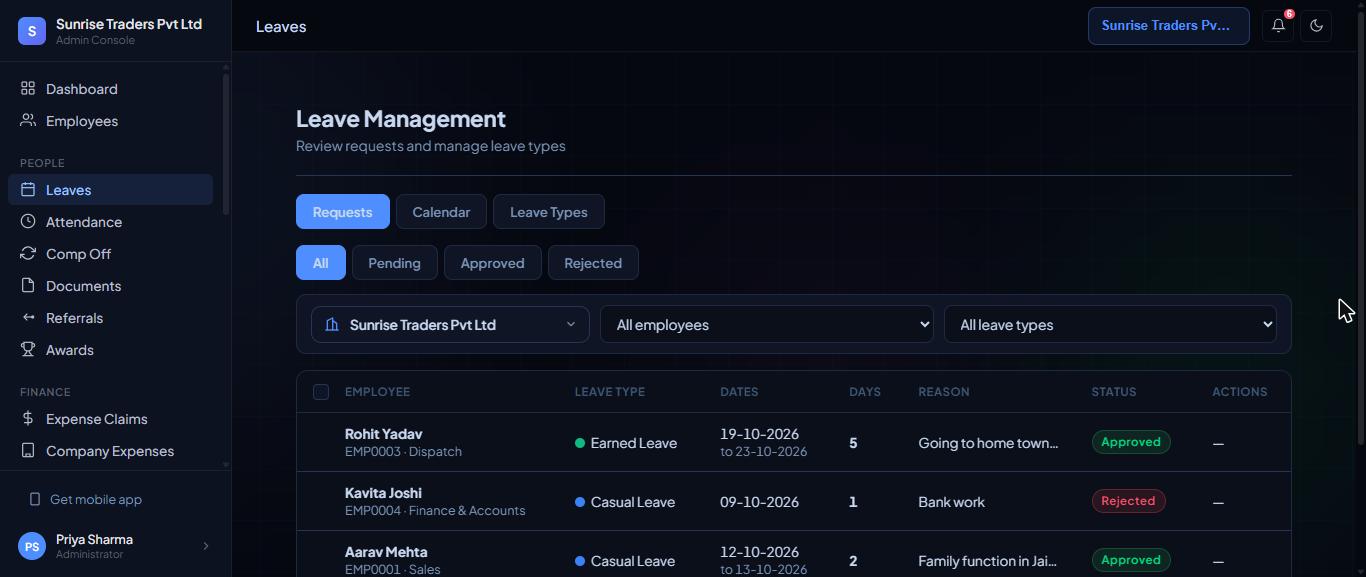
Task: Click the Attendance clock icon
Action: point(28,222)
